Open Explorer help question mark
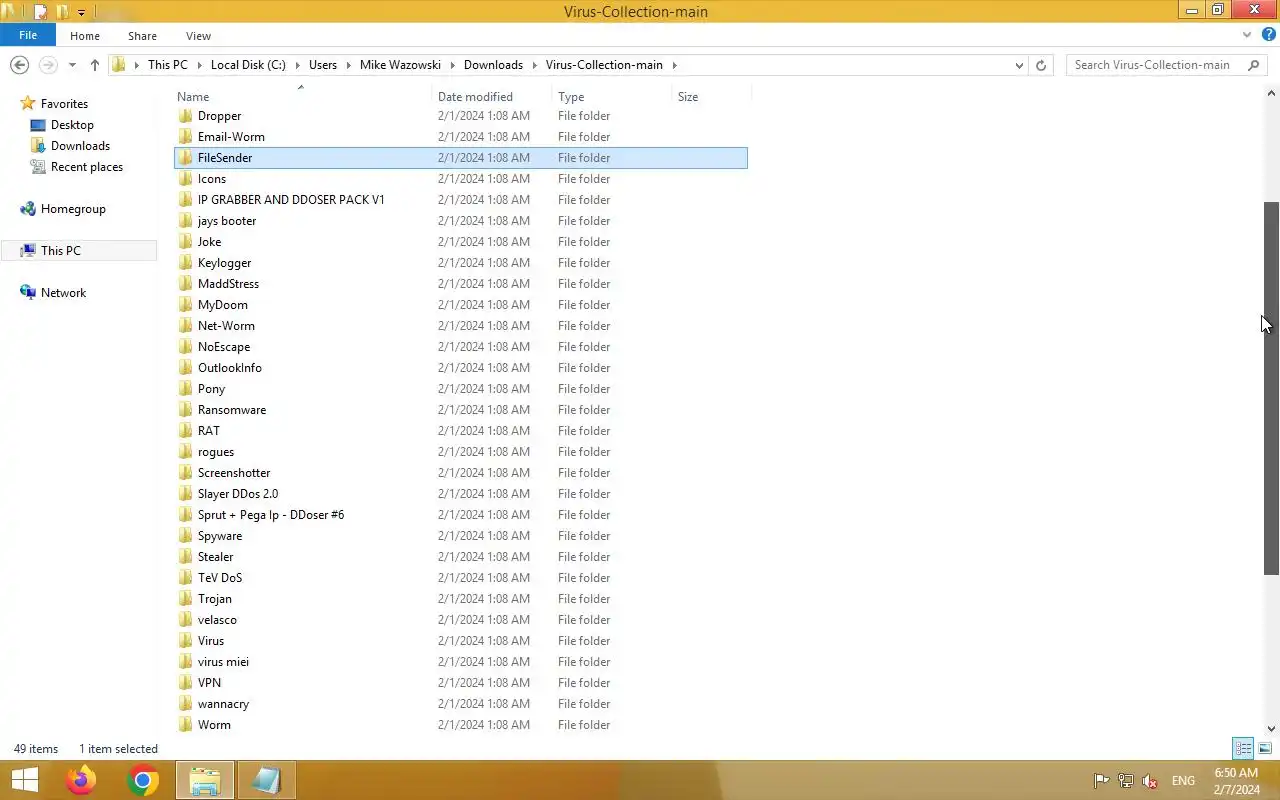The height and width of the screenshot is (800, 1280). click(x=1268, y=35)
